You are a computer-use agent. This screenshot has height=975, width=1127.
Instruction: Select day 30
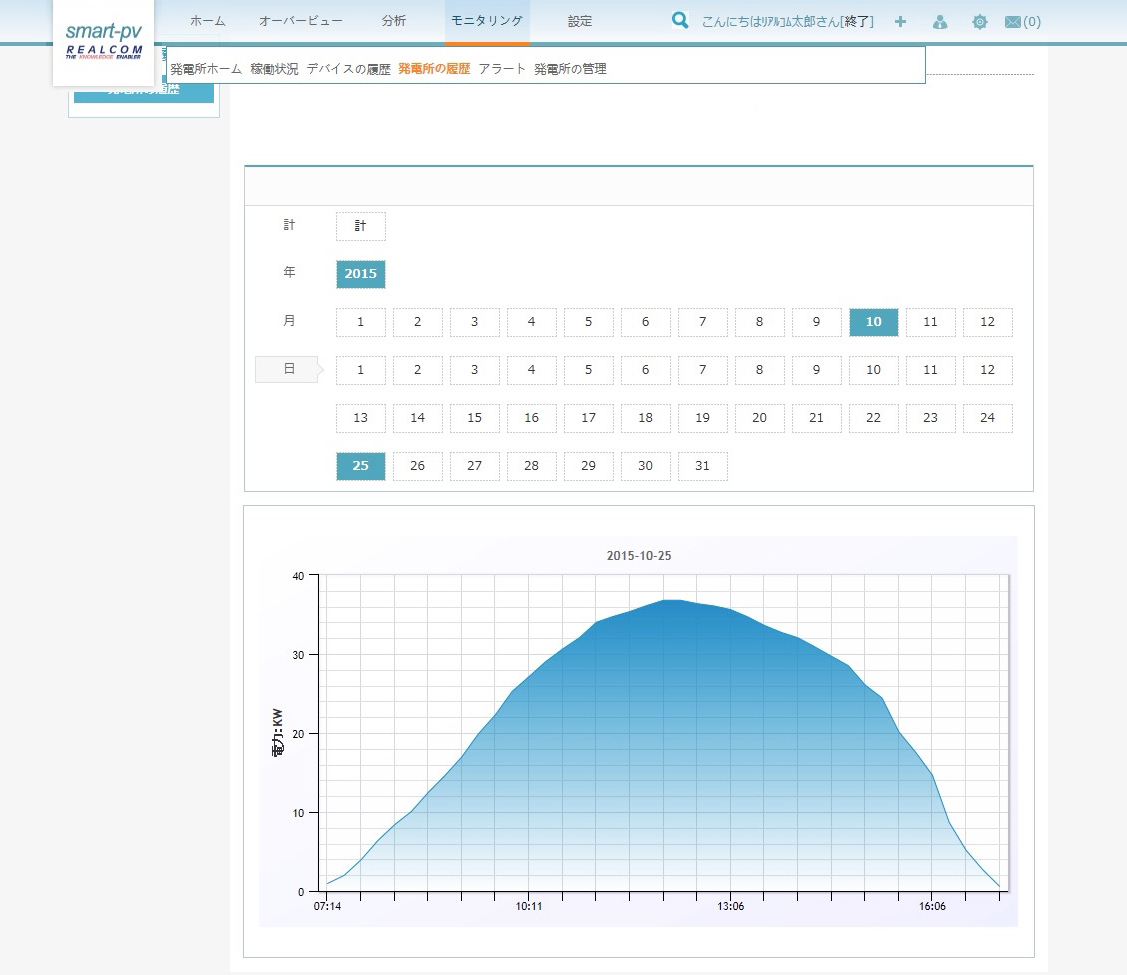[645, 466]
